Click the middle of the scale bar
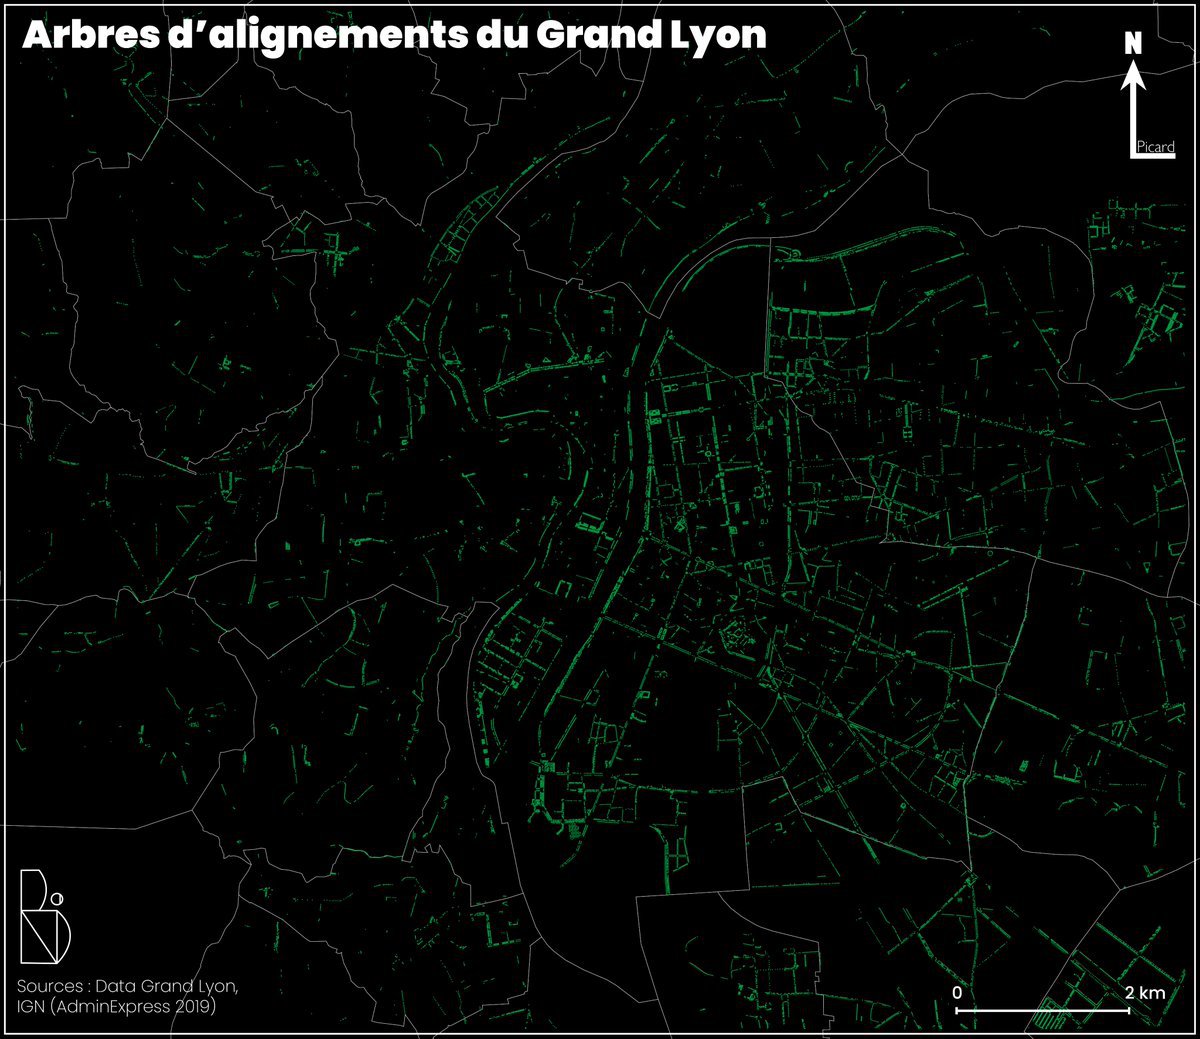This screenshot has height=1039, width=1200. 1043,1011
